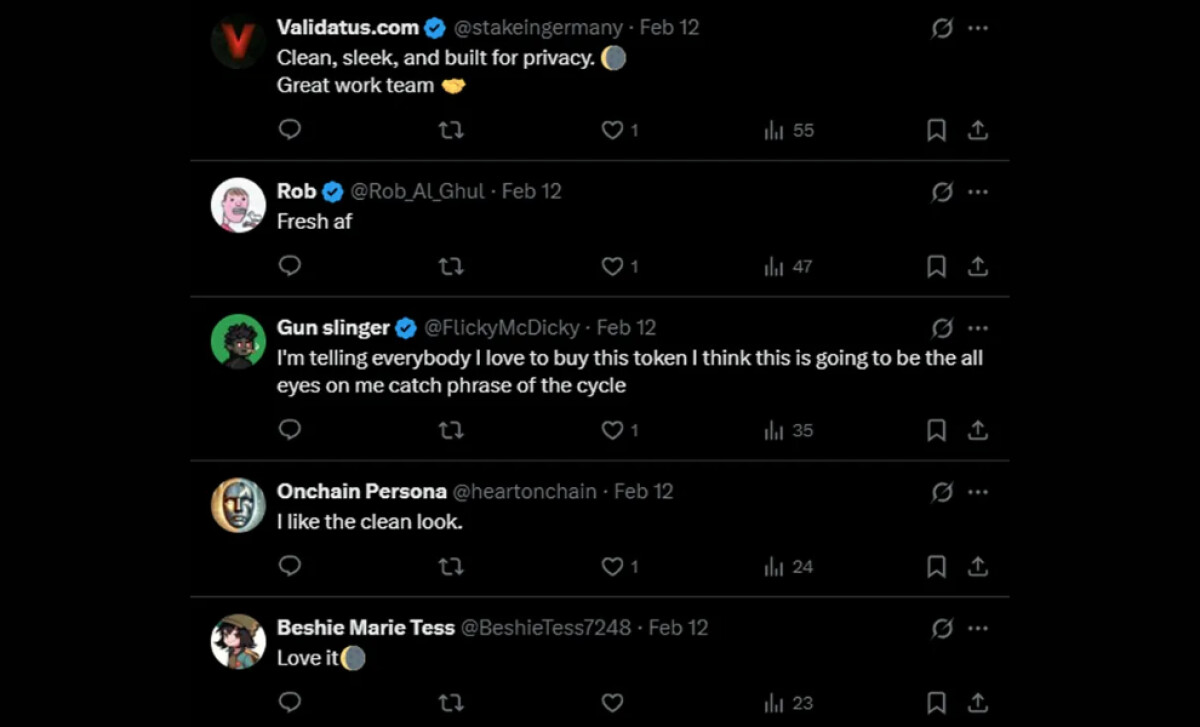1200x727 pixels.
Task: Bookmark Onchain Persona's tweet
Action: pos(936,567)
